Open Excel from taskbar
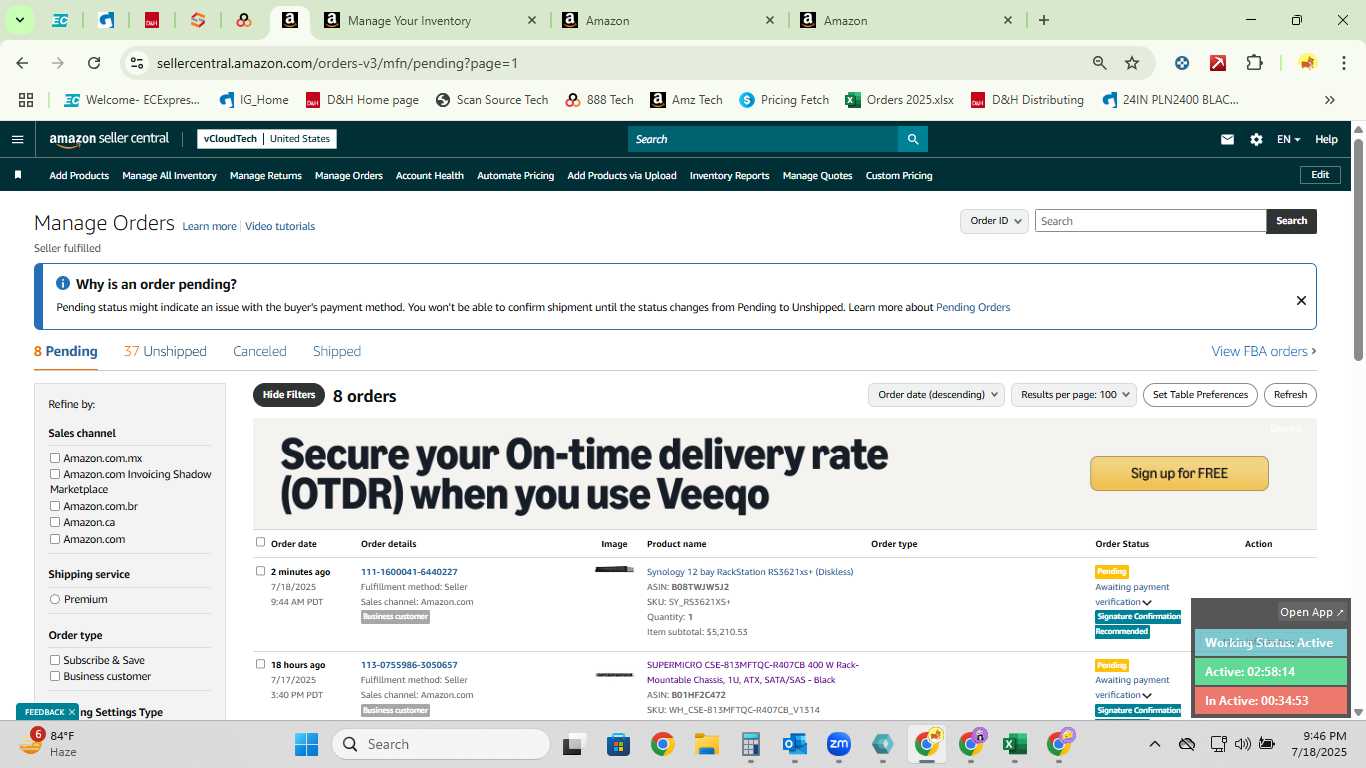1366x768 pixels. coord(1015,744)
